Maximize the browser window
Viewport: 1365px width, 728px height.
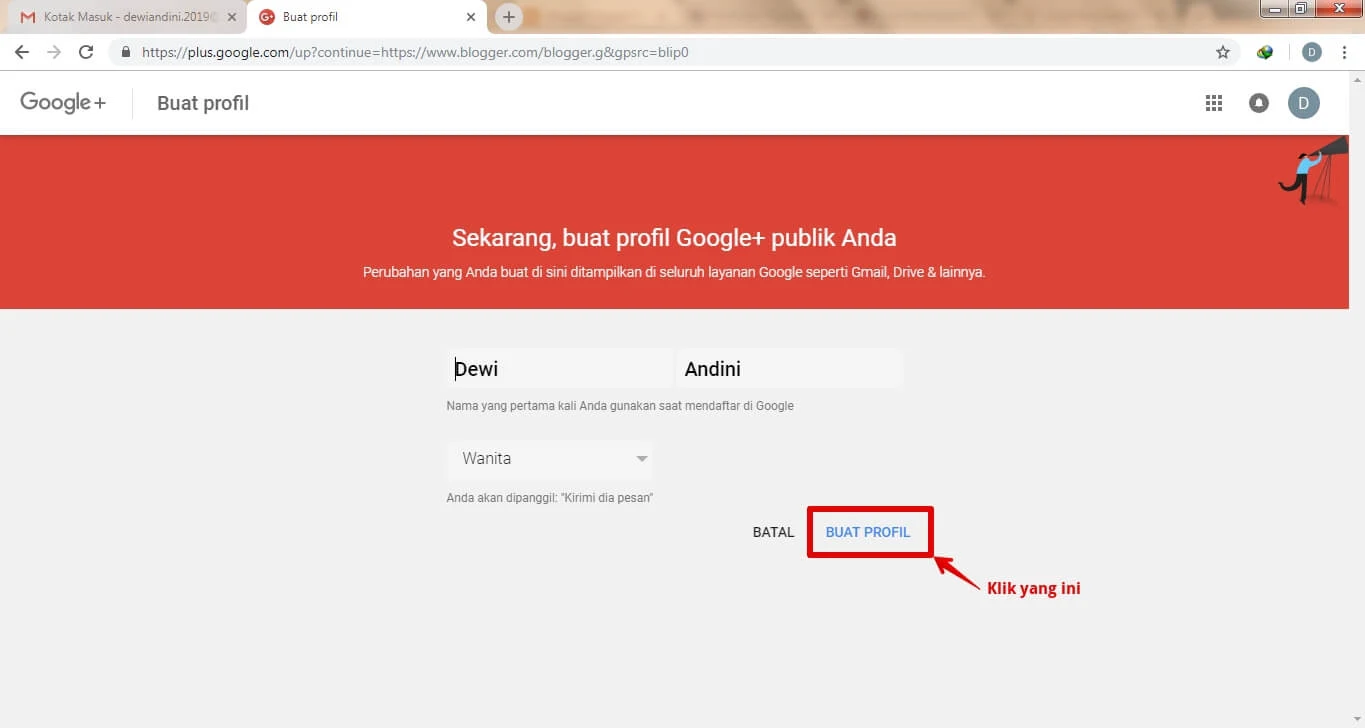[x=1300, y=9]
